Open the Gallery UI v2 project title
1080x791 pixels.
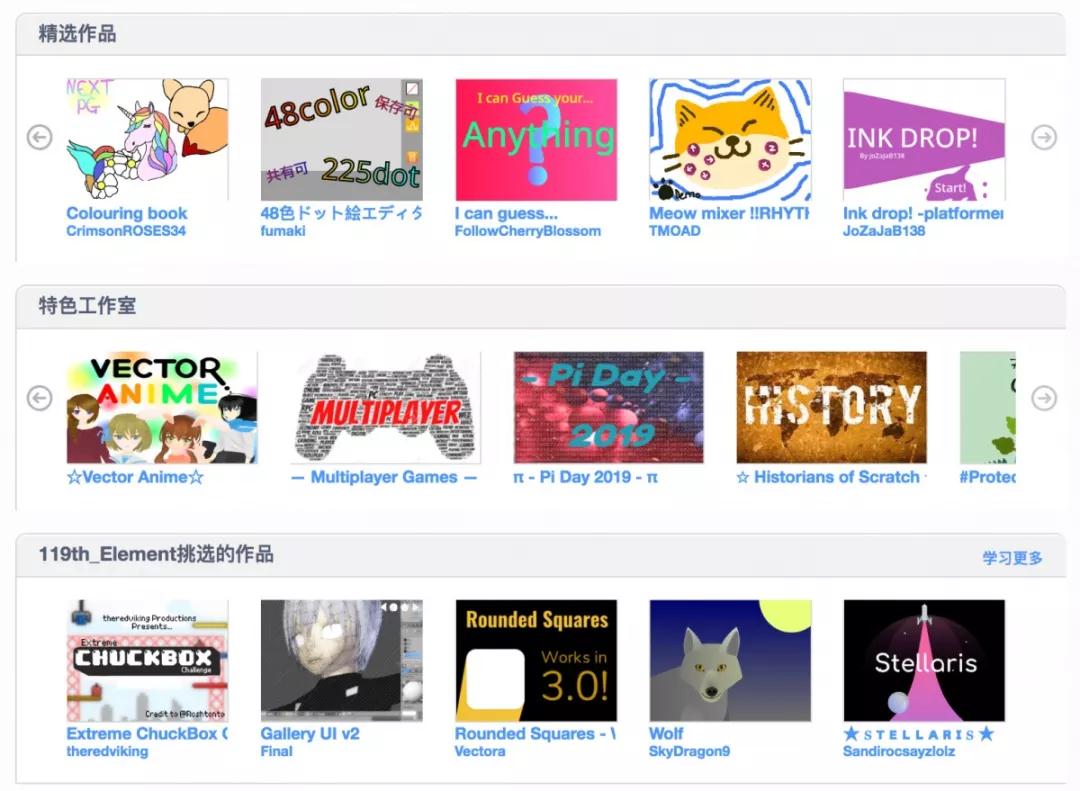(310, 734)
